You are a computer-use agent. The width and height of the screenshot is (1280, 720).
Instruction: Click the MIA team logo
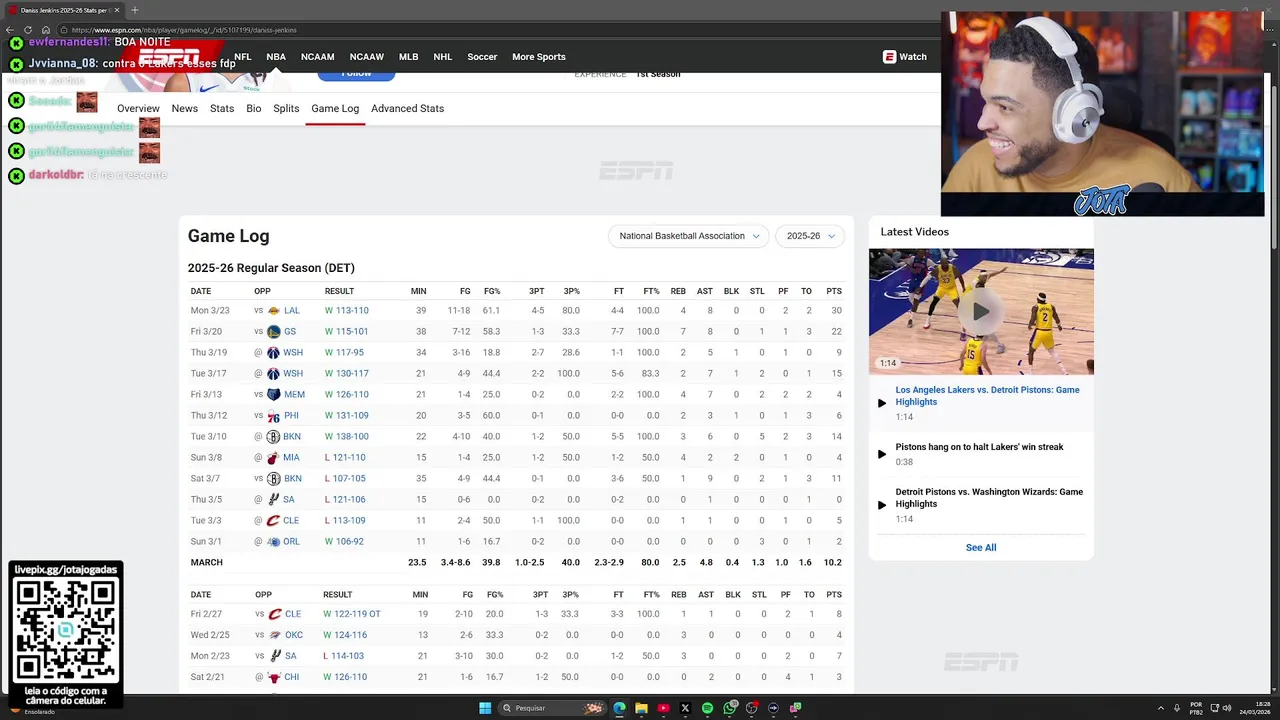[273, 458]
